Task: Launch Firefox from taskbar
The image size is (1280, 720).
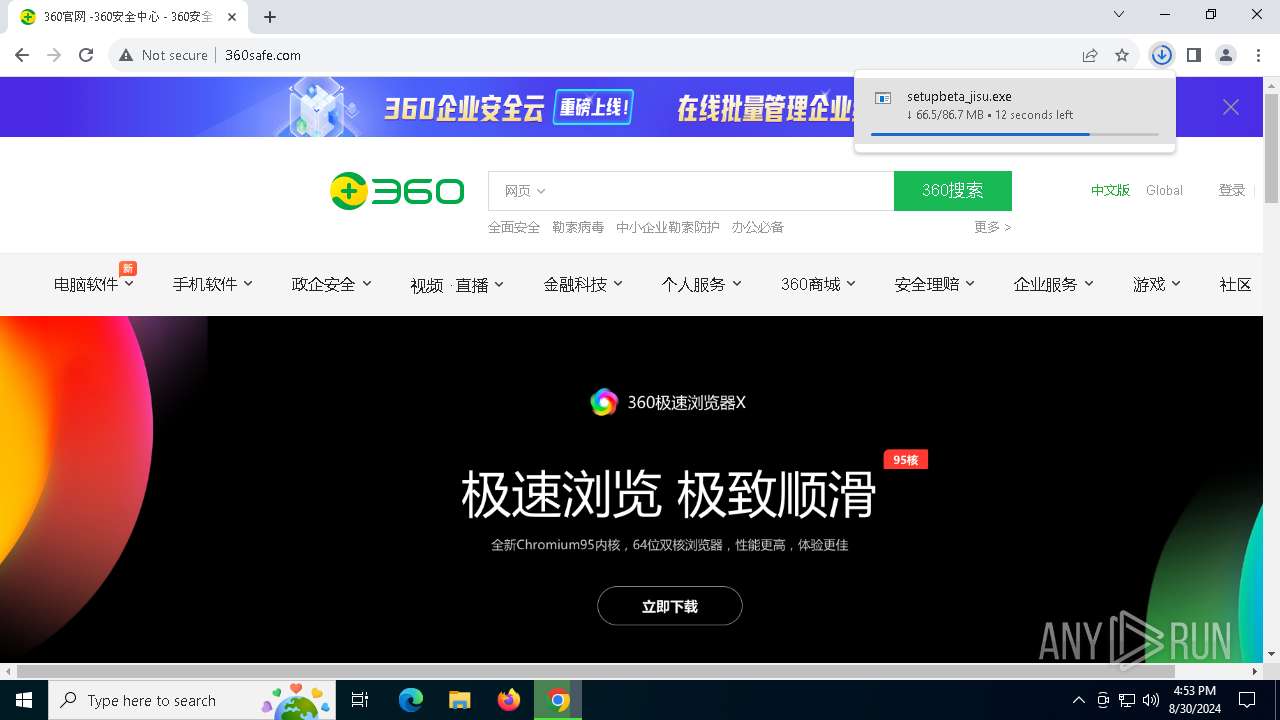Action: point(509,700)
